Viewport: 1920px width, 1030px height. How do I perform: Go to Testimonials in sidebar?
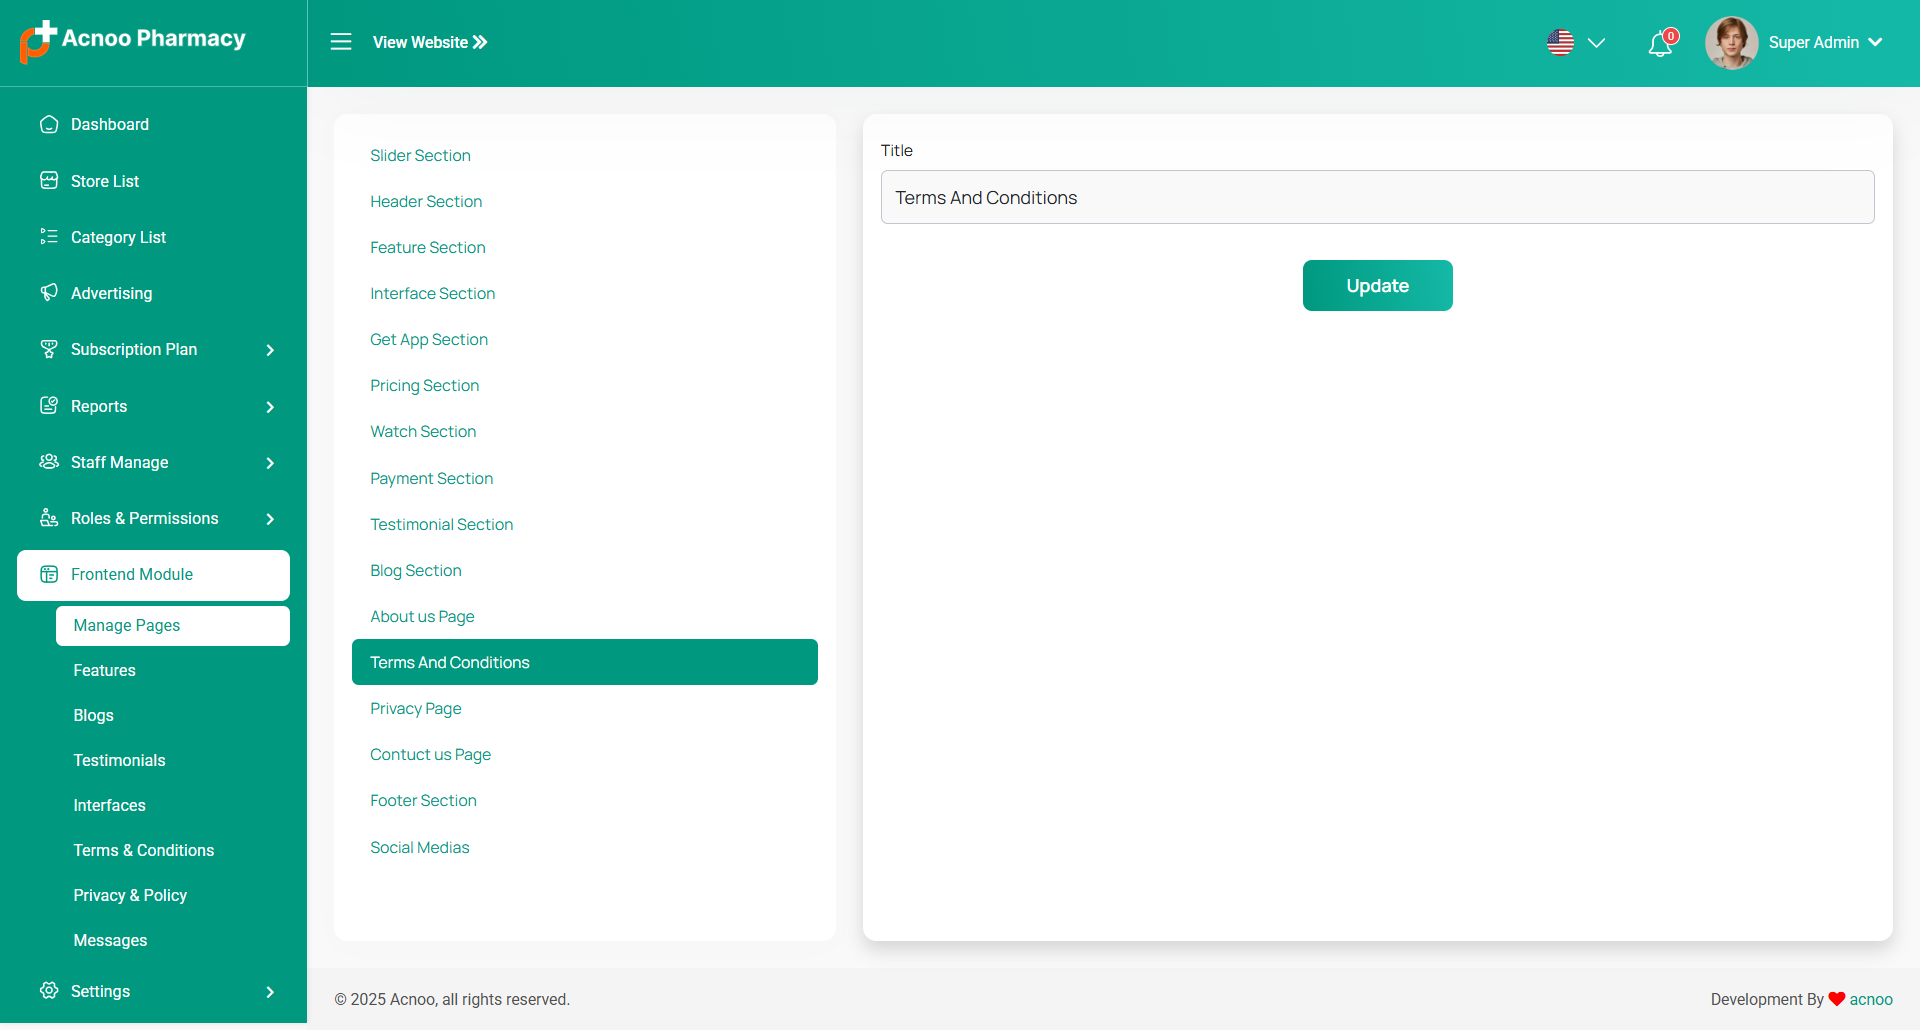(x=119, y=761)
